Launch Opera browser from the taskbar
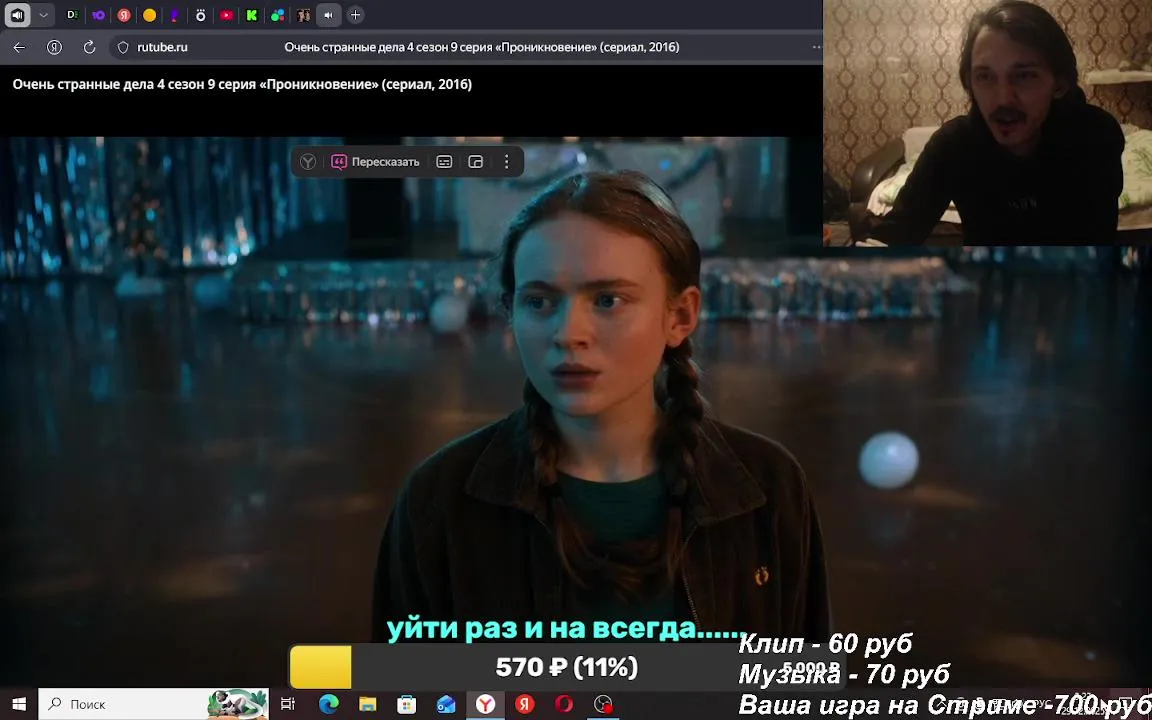This screenshot has height=720, width=1152. point(564,704)
